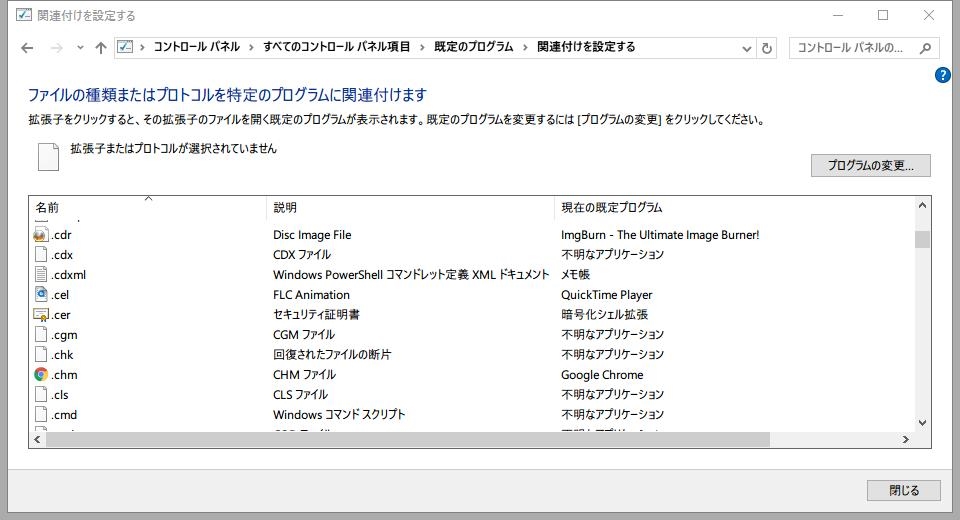960x520 pixels.
Task: Select the text document icon for .cdxml
Action: coord(41,274)
